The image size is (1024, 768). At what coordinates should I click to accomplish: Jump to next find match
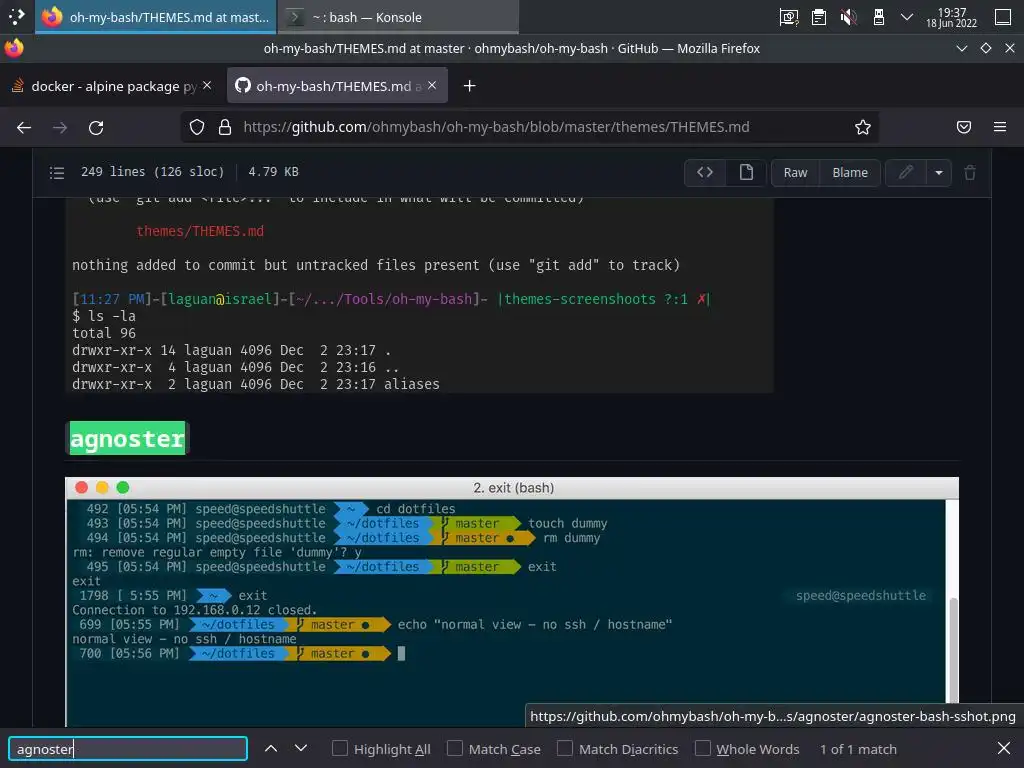300,748
